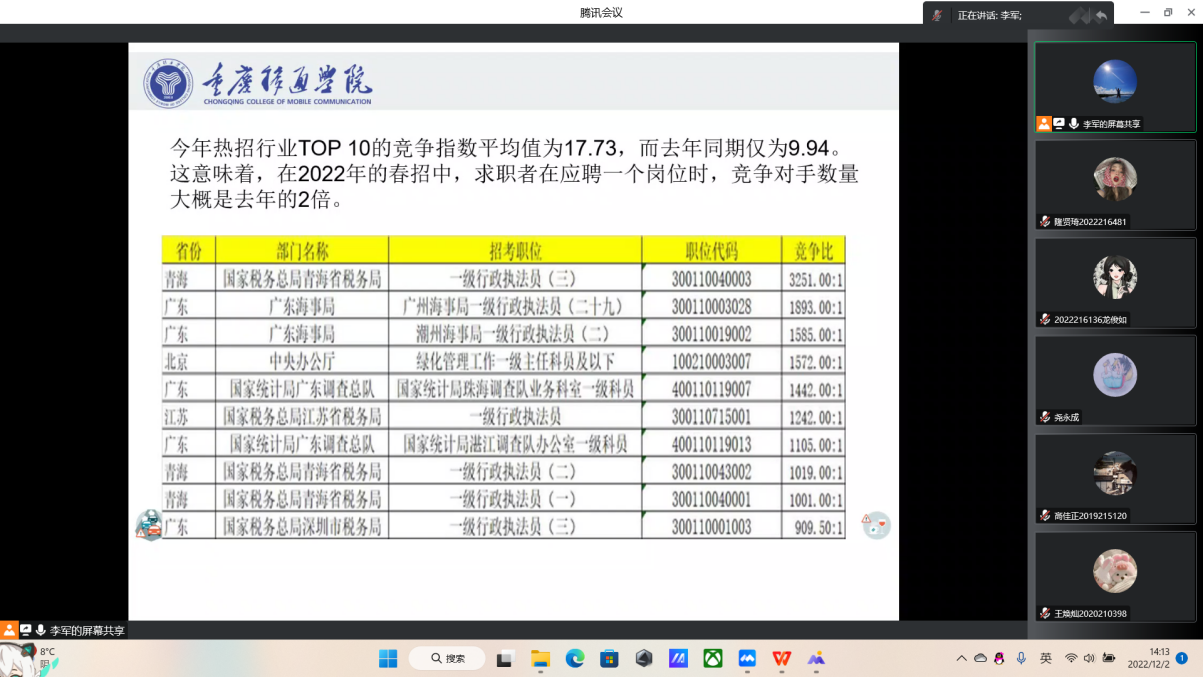The width and height of the screenshot is (1203, 677).
Task: Launch WPS Office from the taskbar
Action: click(781, 658)
